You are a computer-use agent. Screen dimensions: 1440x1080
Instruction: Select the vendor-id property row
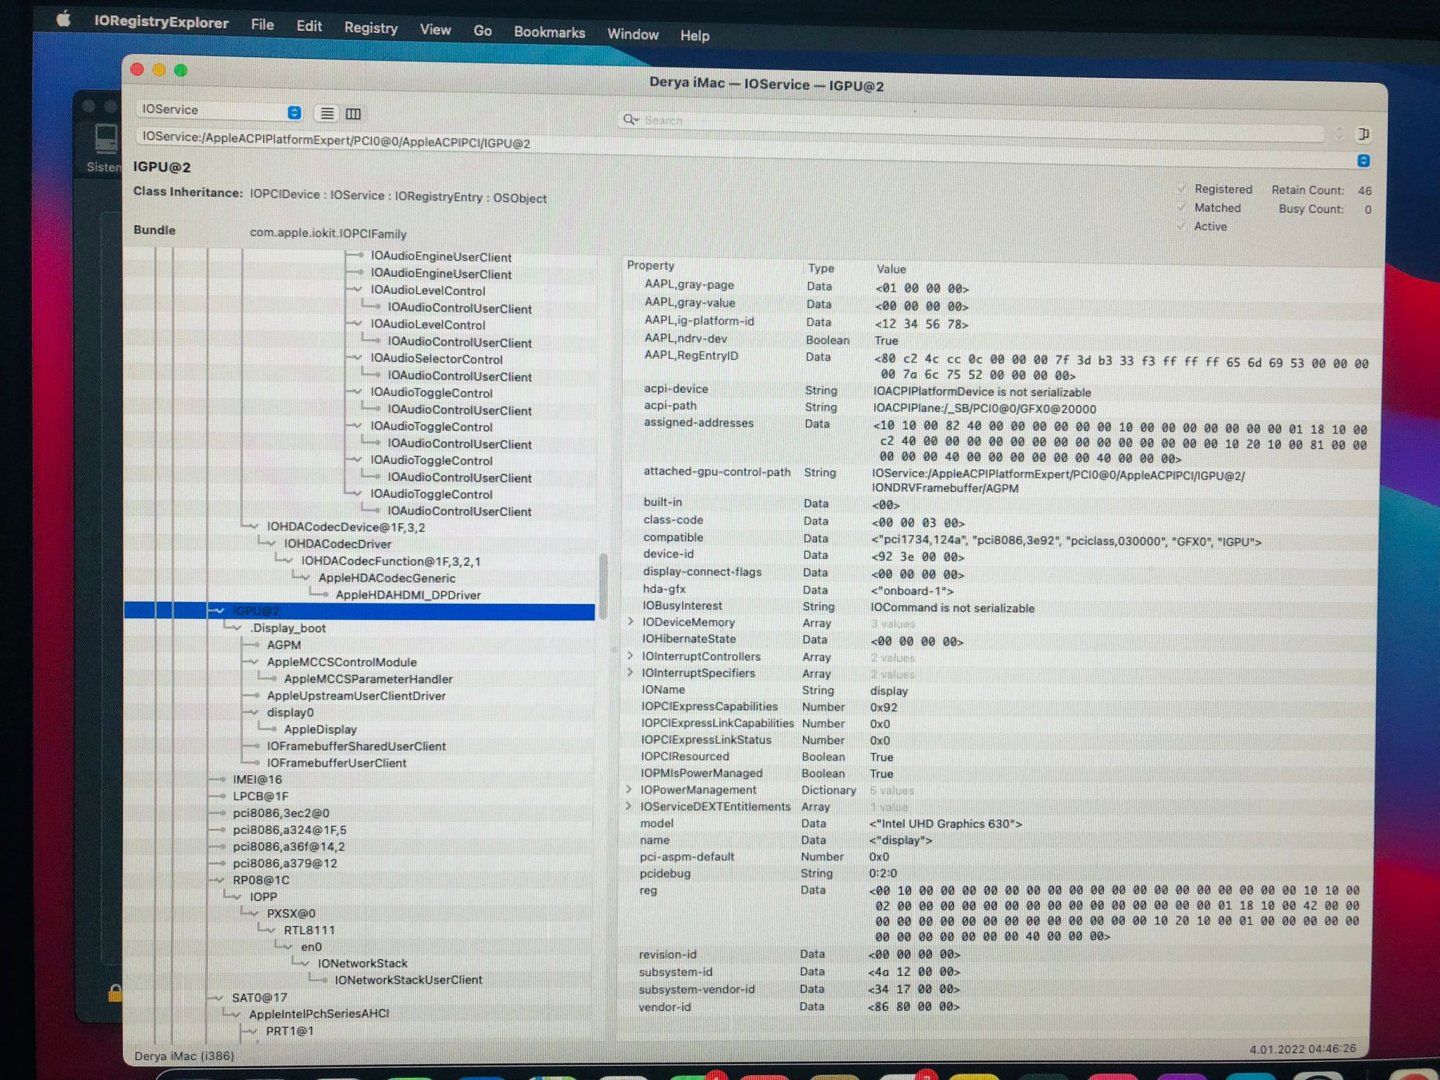point(994,1007)
